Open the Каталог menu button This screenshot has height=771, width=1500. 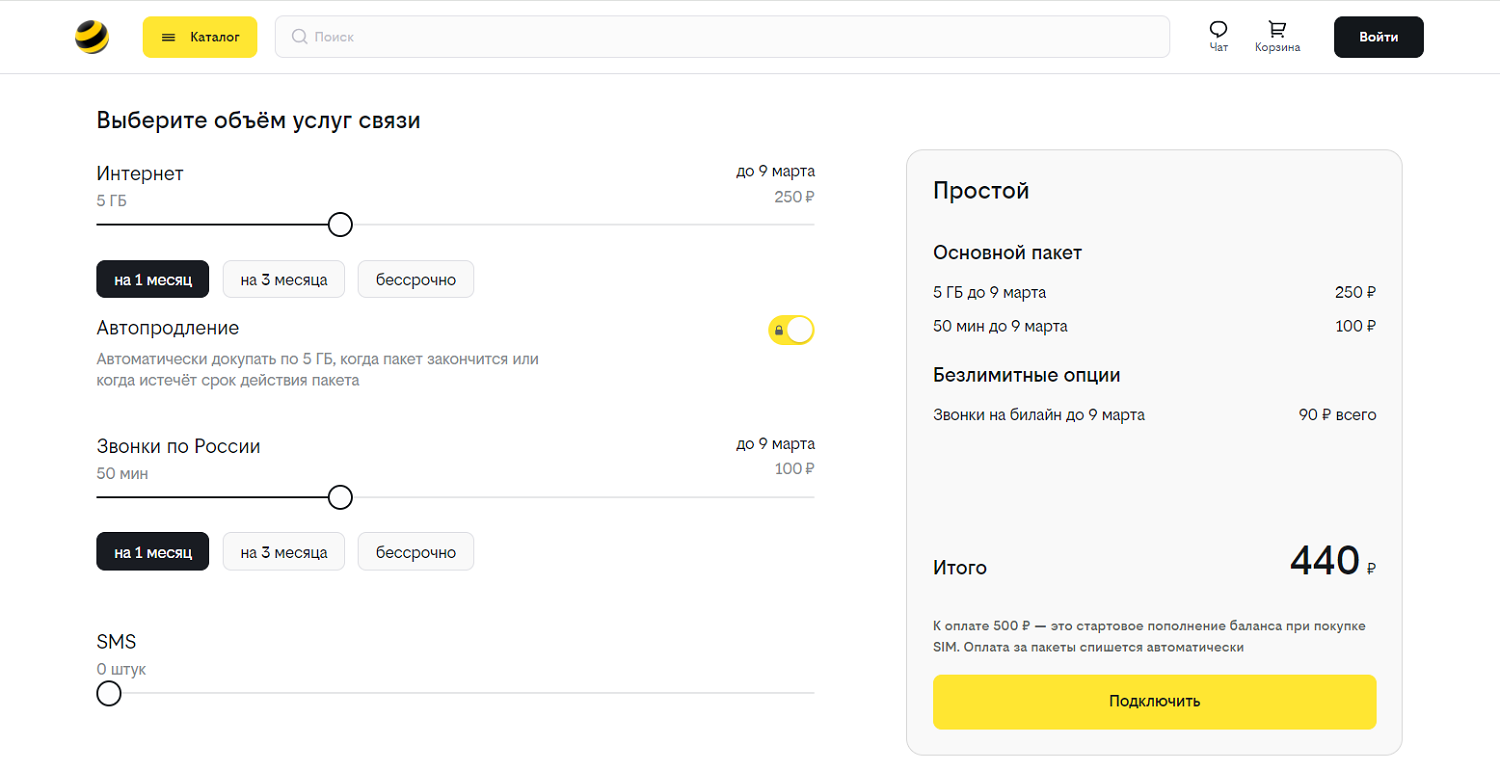click(200, 37)
